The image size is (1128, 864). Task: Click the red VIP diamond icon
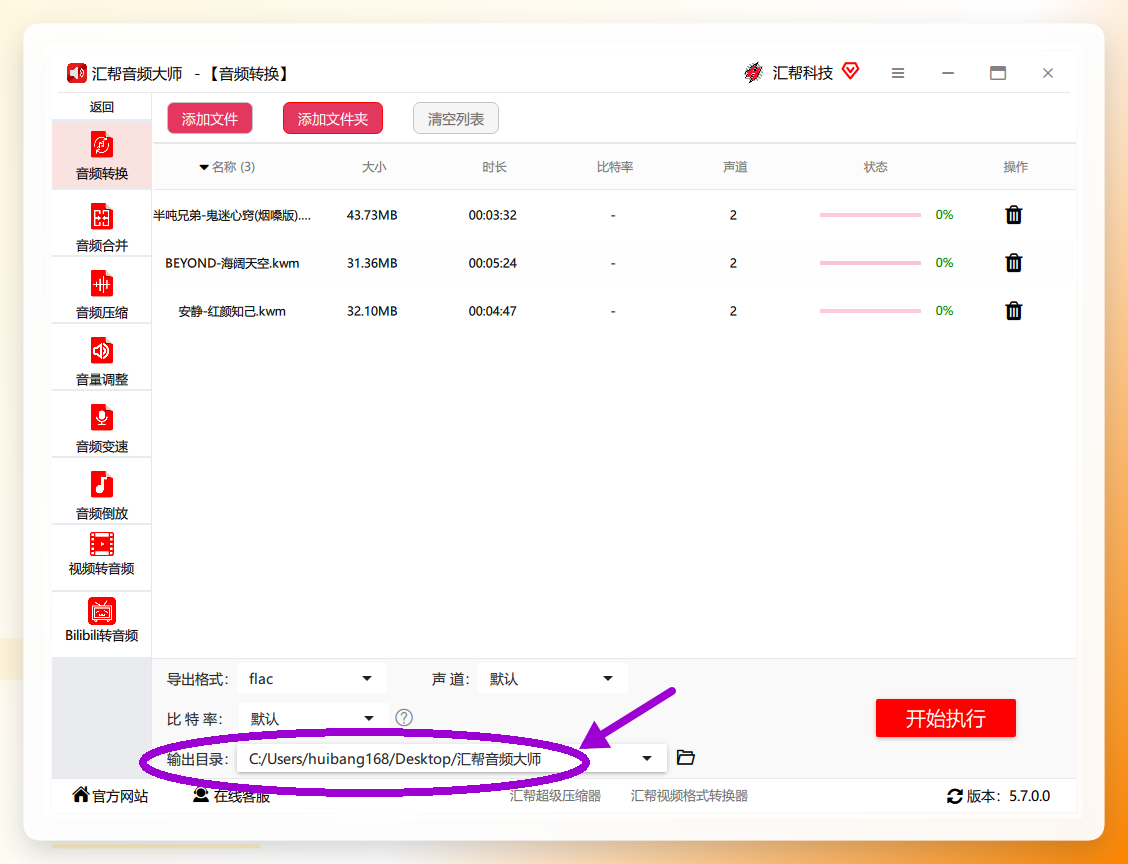850,71
